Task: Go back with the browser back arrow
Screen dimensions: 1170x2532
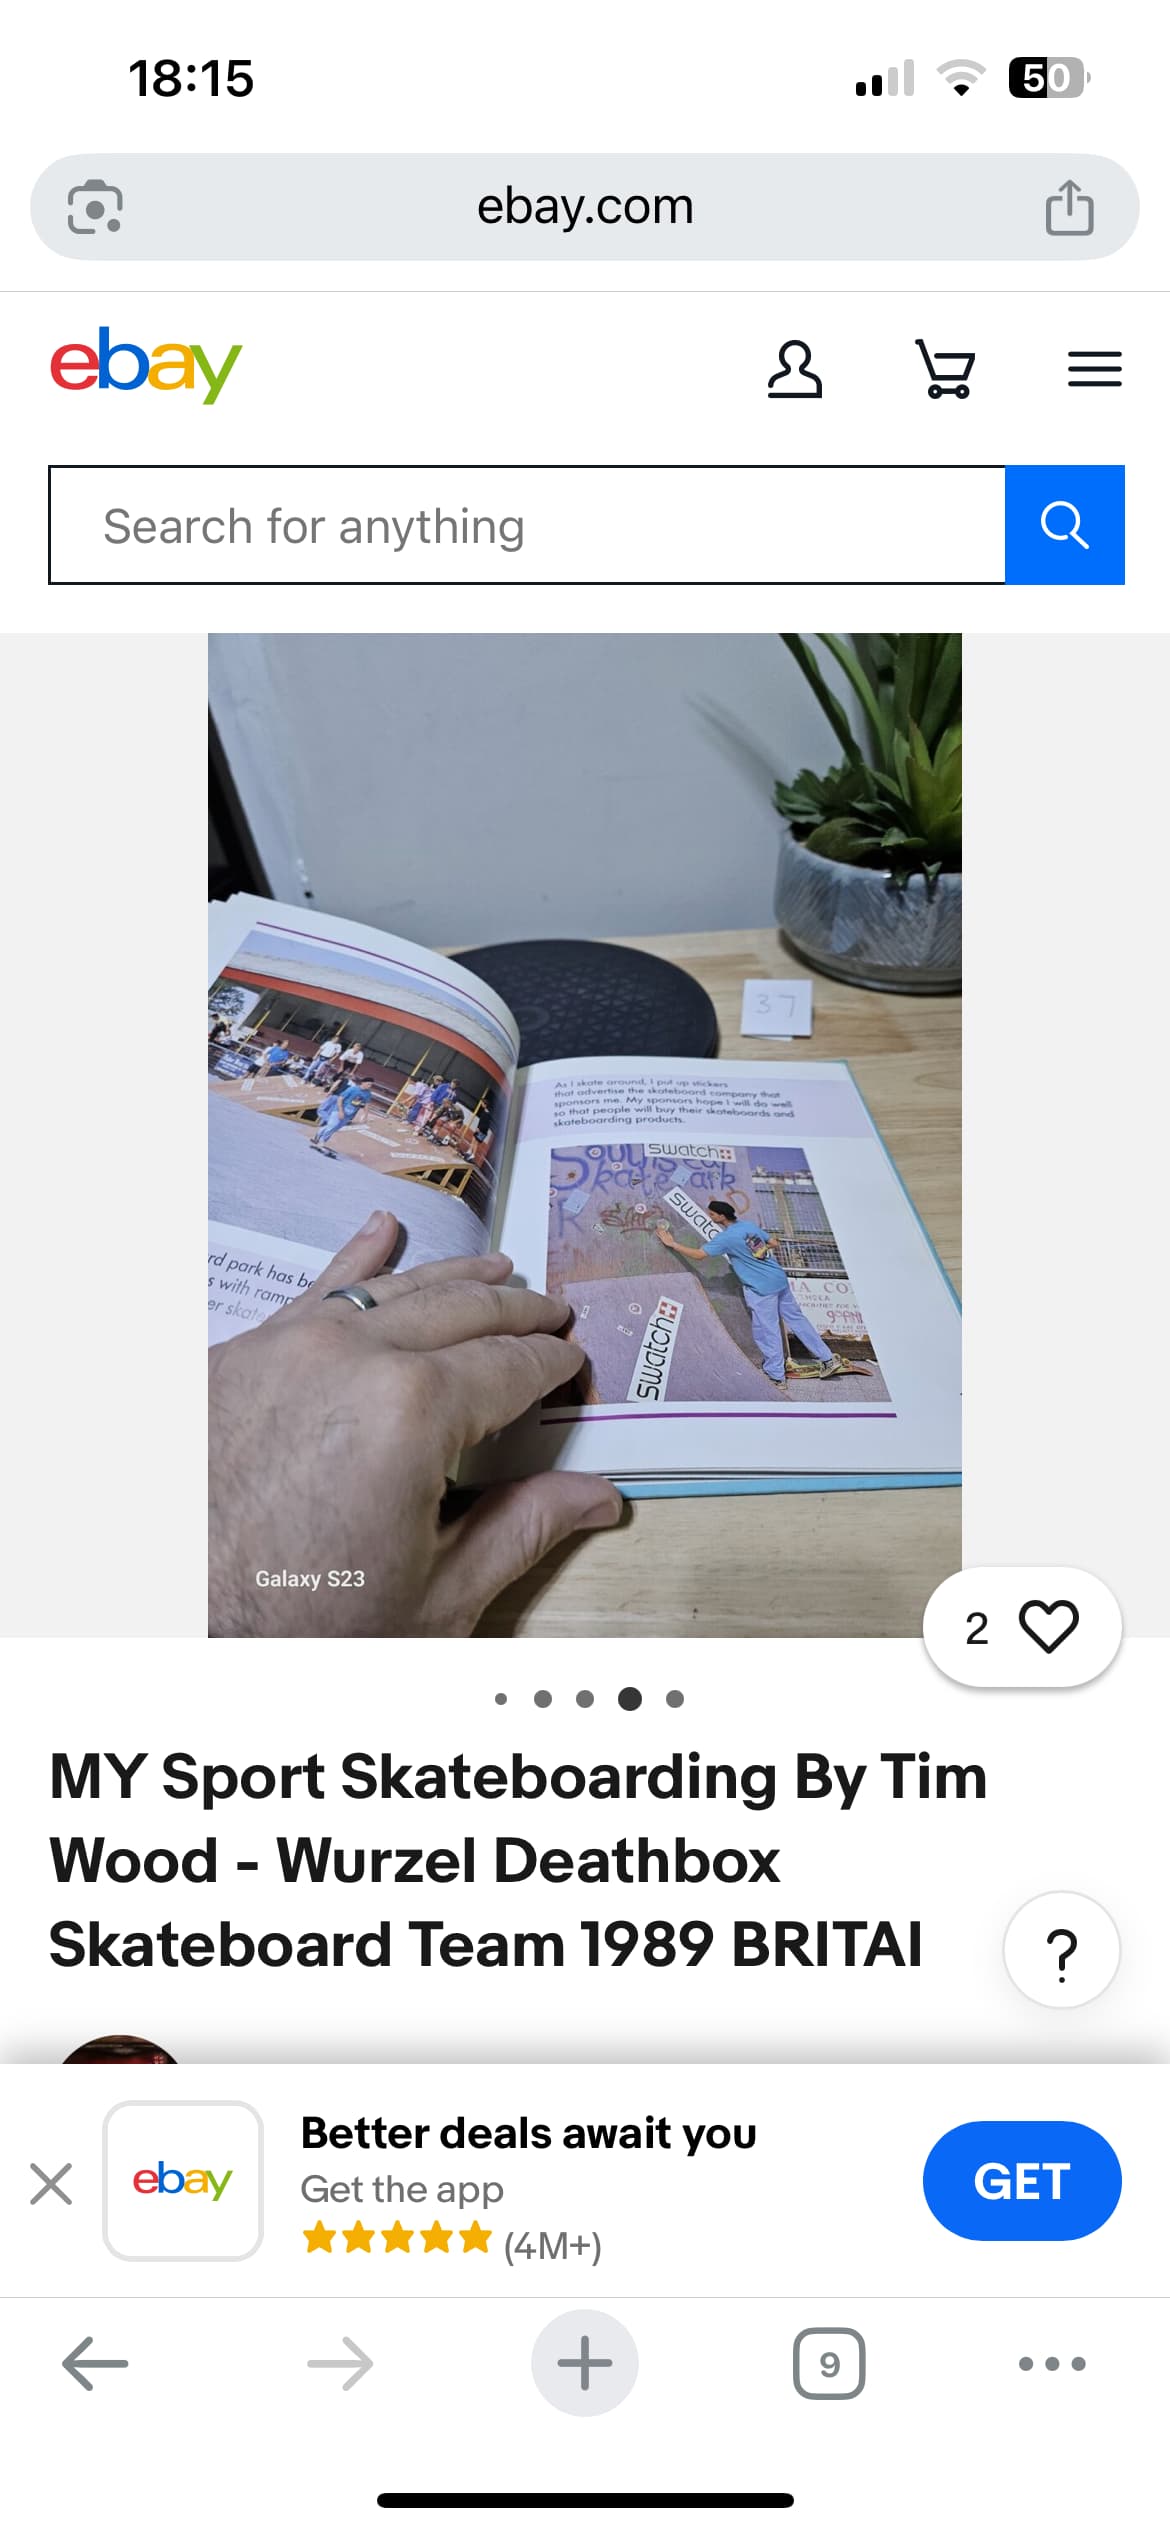Action: pyautogui.click(x=95, y=2364)
